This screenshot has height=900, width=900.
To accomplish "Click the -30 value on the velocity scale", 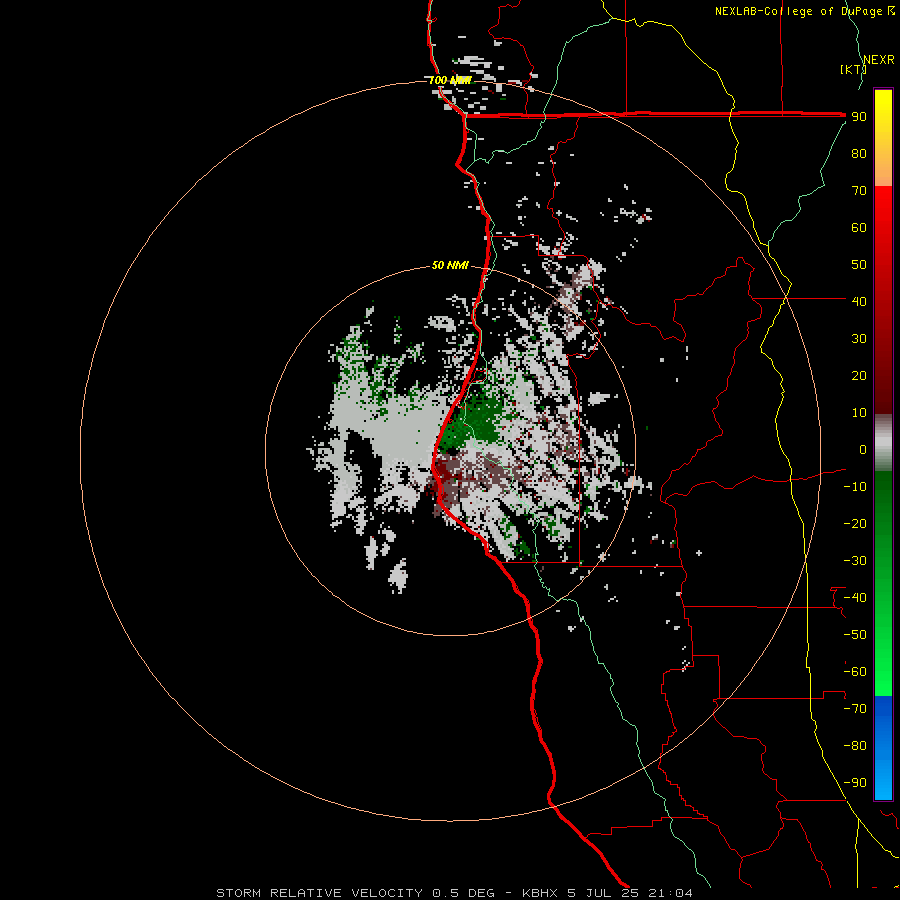I will 855,561.
